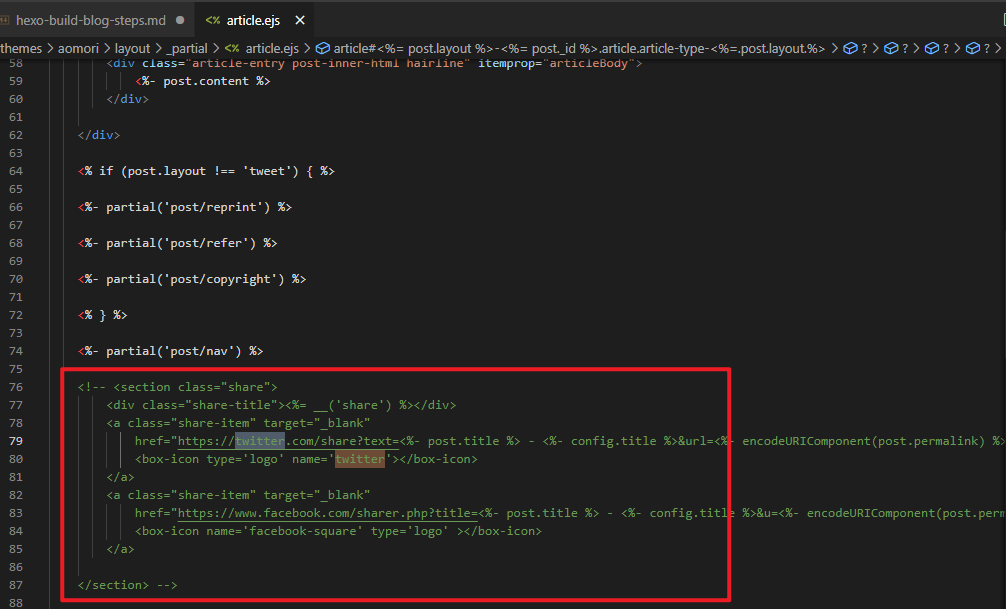The width and height of the screenshot is (1006, 609).
Task: Close the article.ejs tab
Action: coord(300,20)
